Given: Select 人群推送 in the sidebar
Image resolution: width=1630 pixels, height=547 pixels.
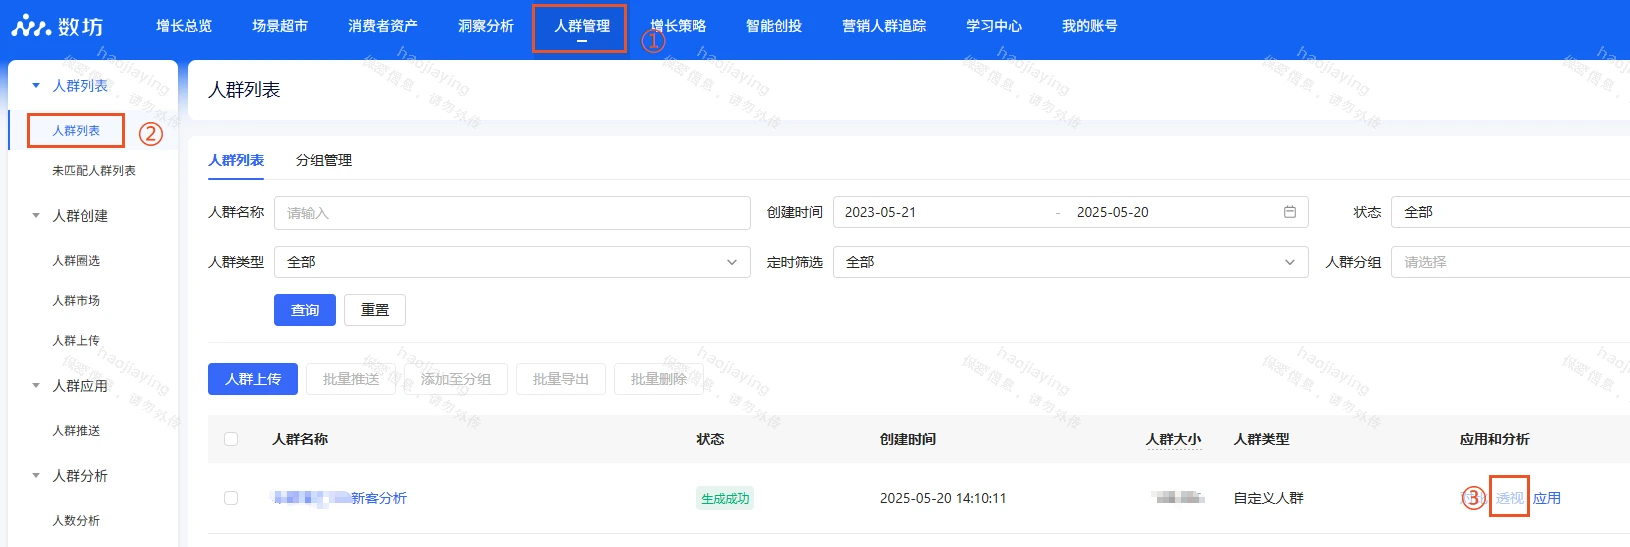Looking at the screenshot, I should 76,431.
